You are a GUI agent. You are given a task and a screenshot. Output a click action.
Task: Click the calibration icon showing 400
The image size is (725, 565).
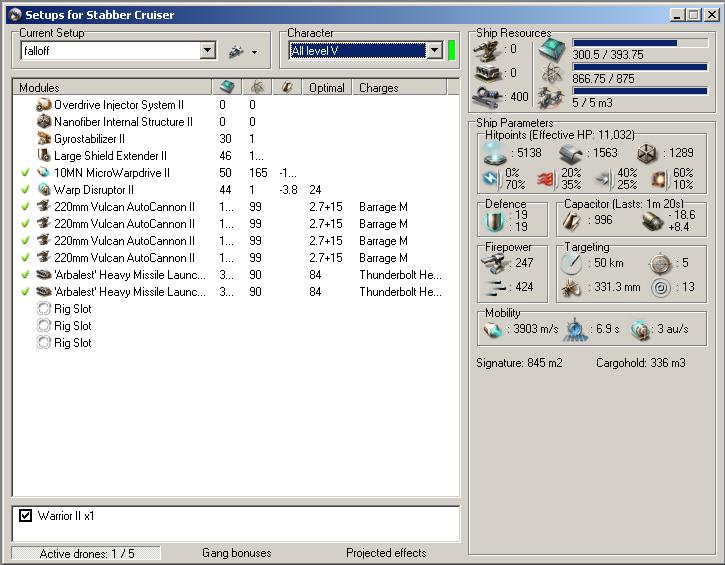coord(487,97)
